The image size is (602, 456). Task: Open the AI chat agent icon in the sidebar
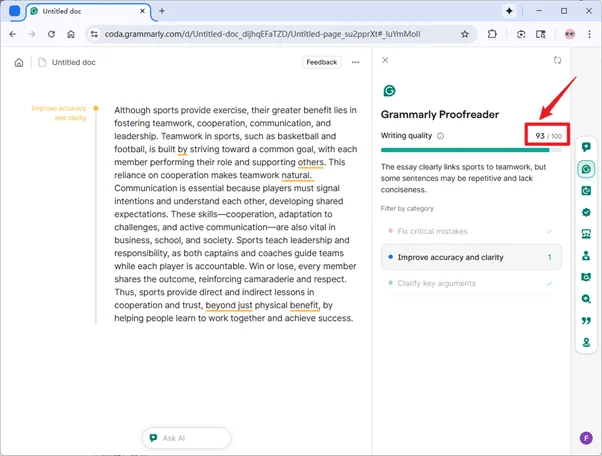(586, 147)
